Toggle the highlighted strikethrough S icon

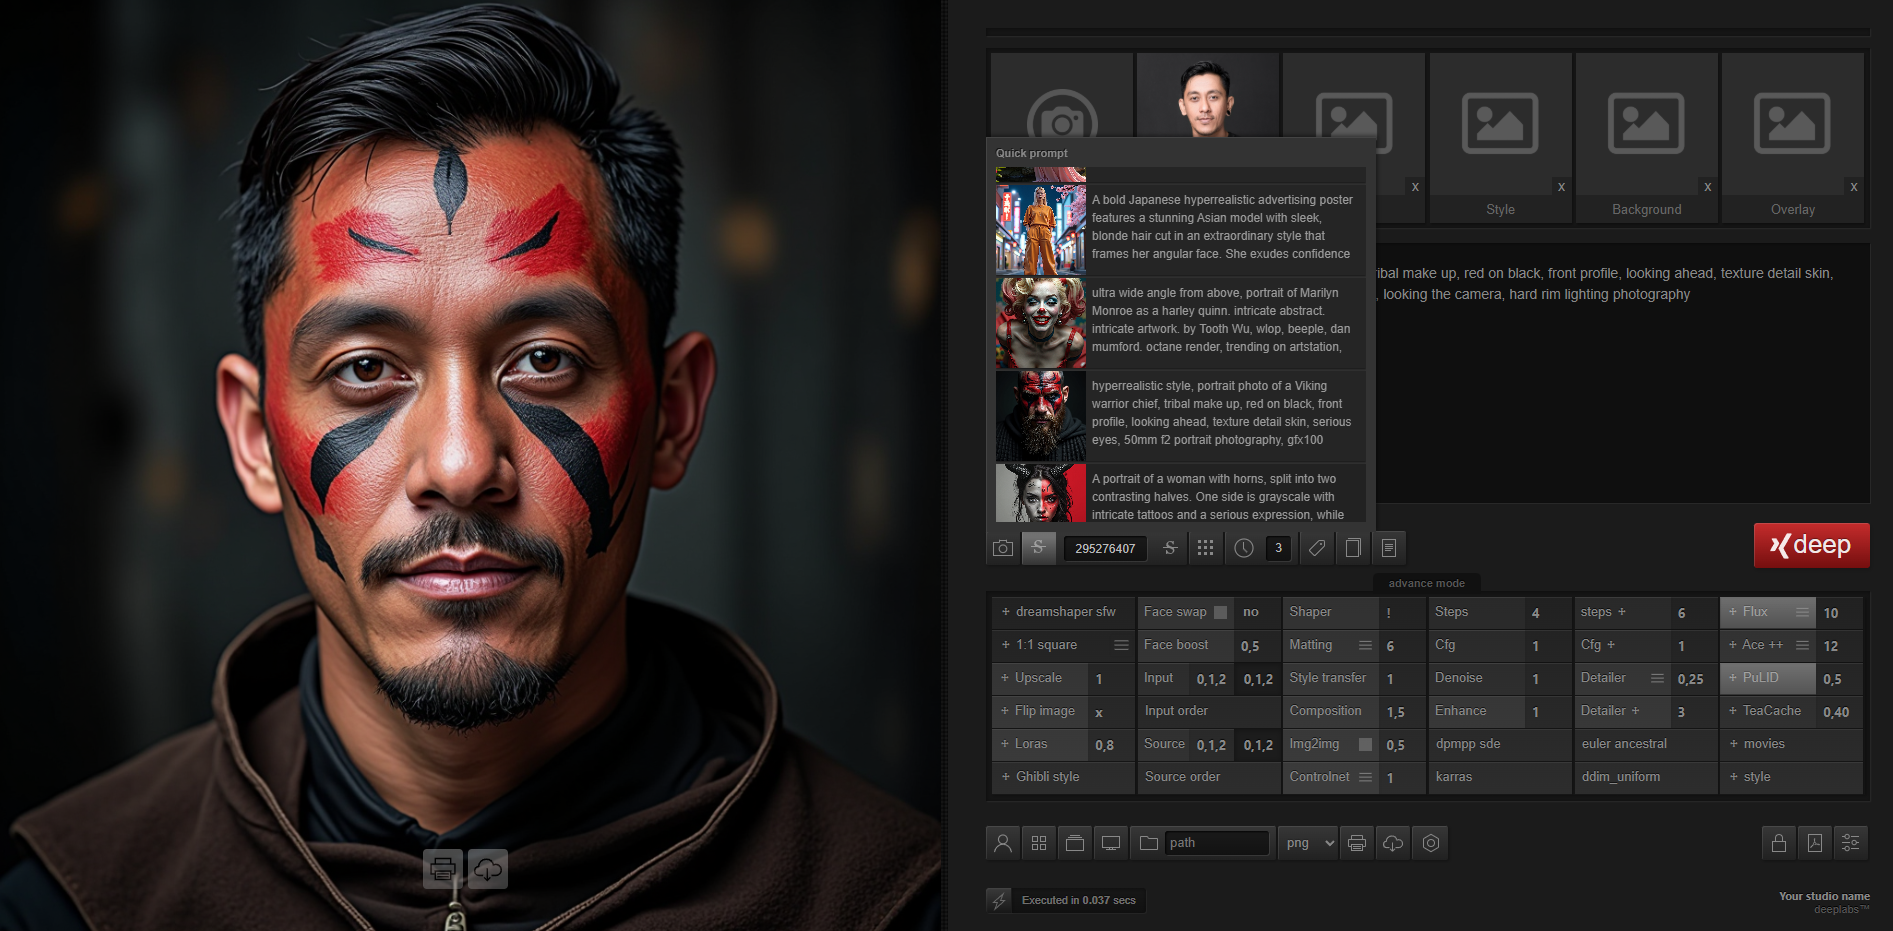tap(1039, 548)
